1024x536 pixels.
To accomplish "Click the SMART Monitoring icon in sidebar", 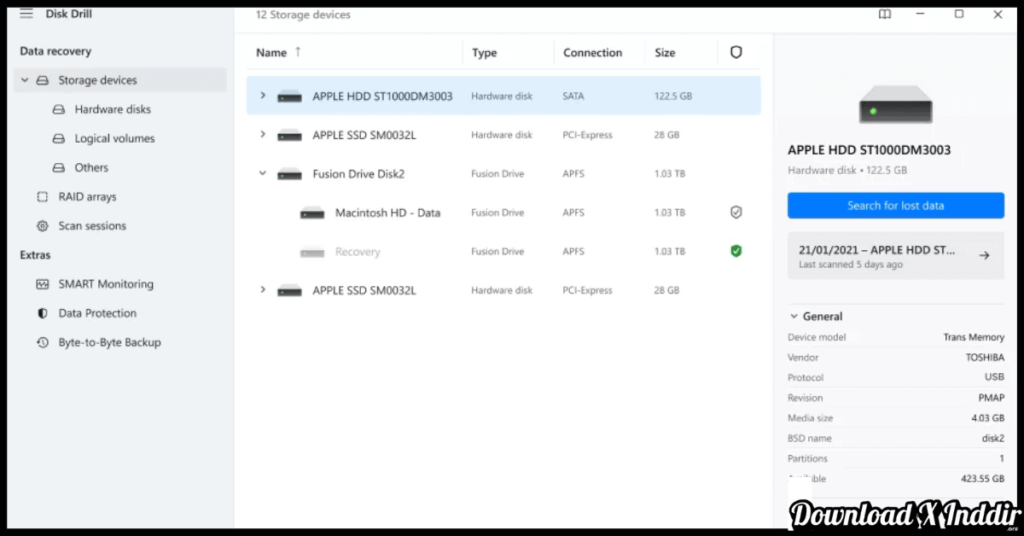I will (x=42, y=284).
